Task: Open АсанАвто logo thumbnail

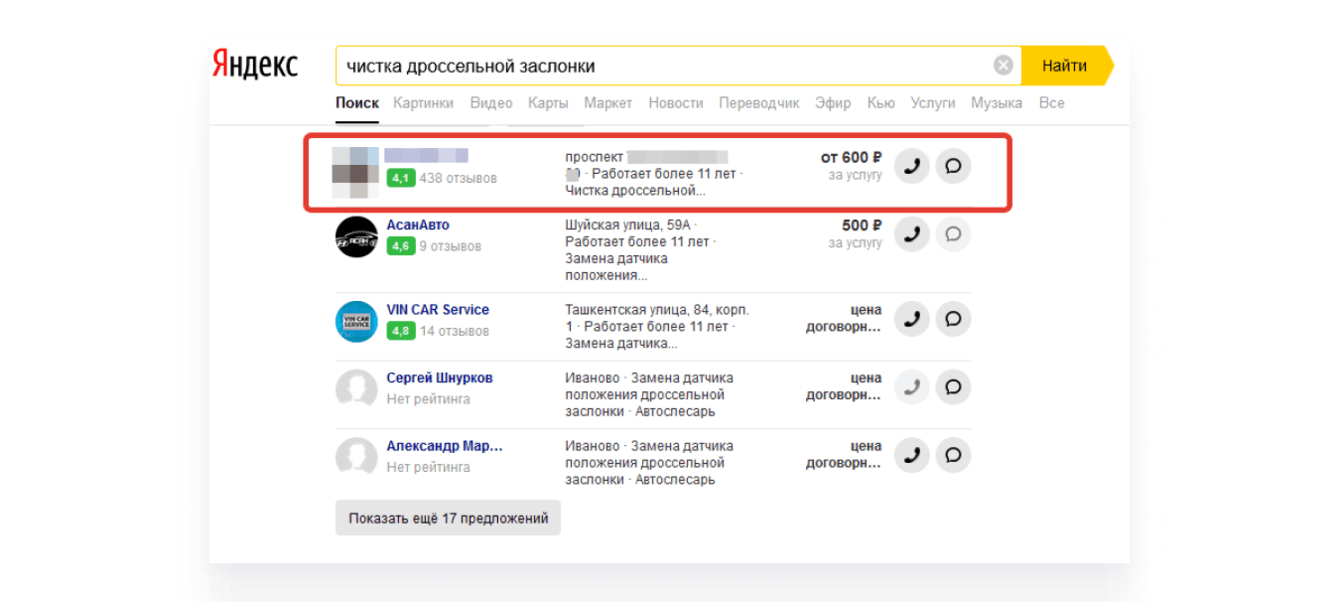Action: (x=356, y=236)
